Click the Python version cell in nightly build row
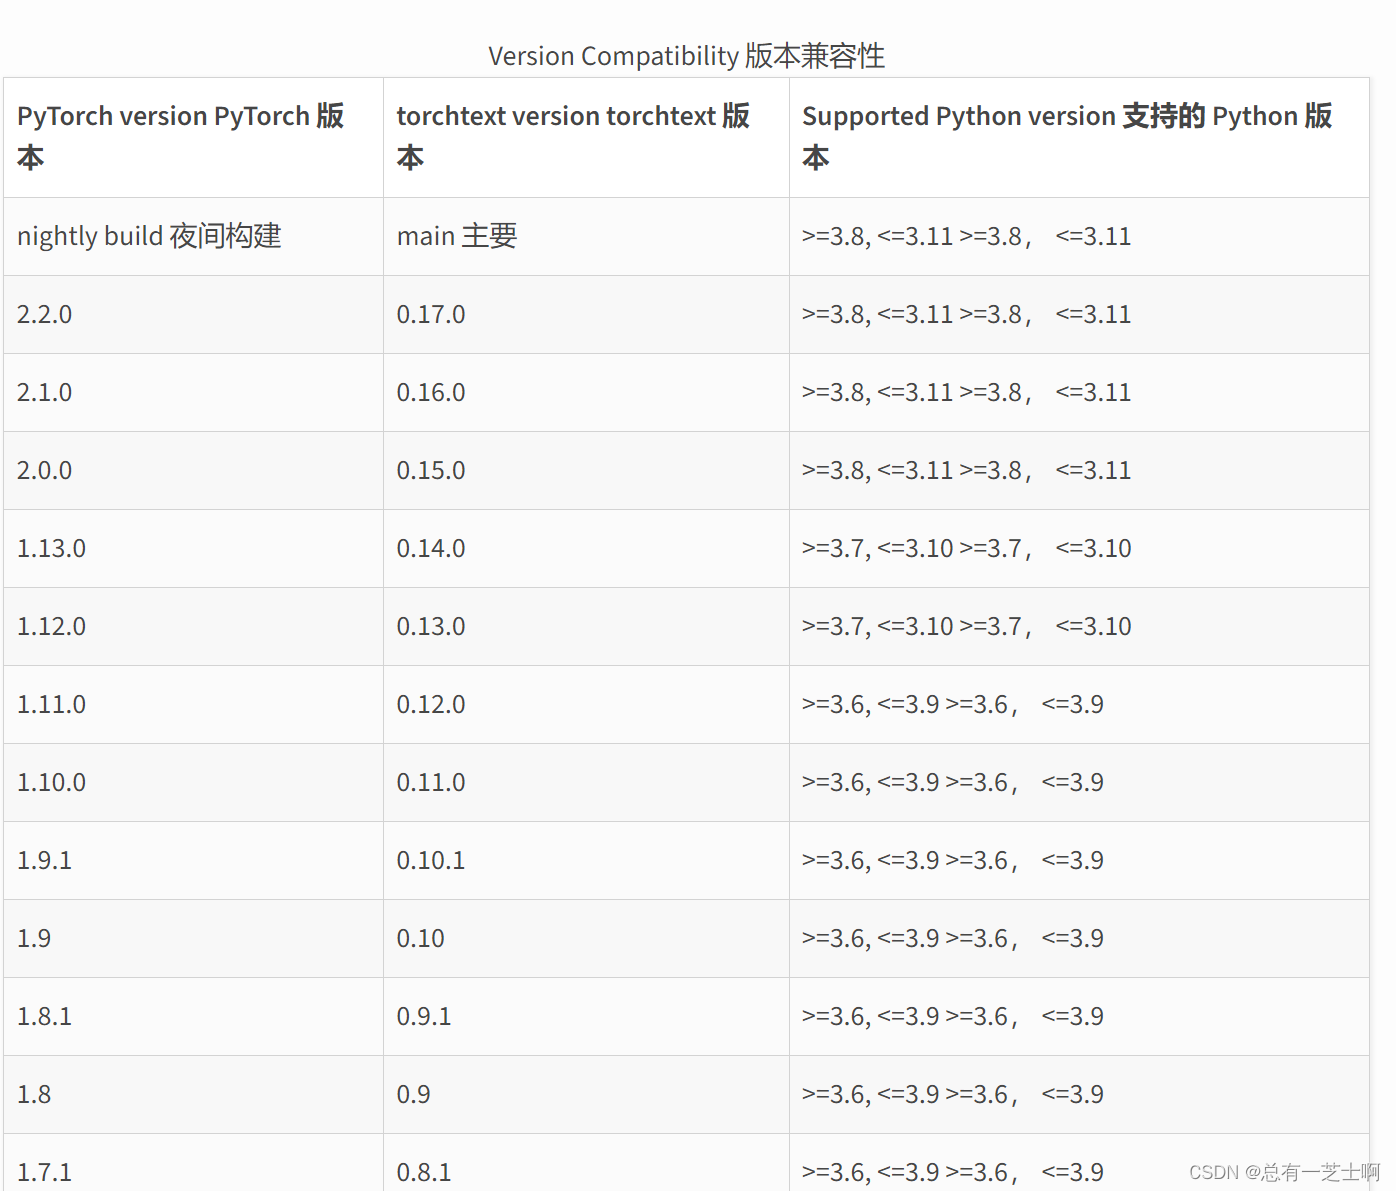 coord(1079,237)
